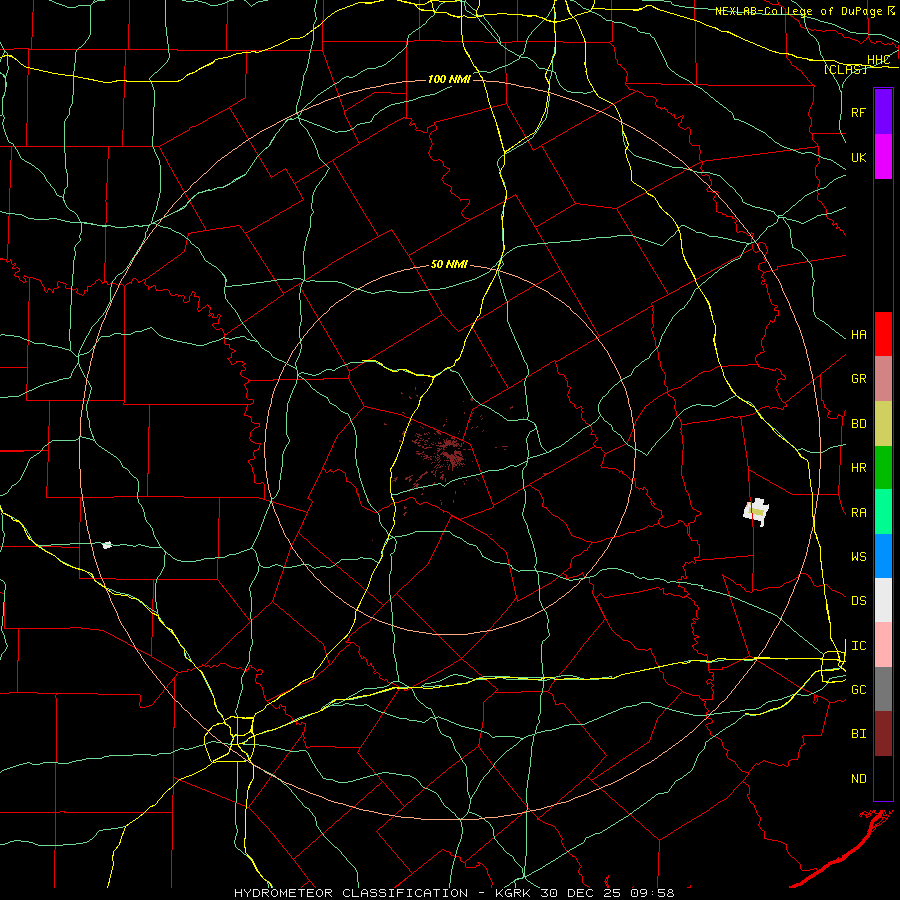Click the 'UK' legend label
This screenshot has height=900, width=900.
tap(858, 157)
